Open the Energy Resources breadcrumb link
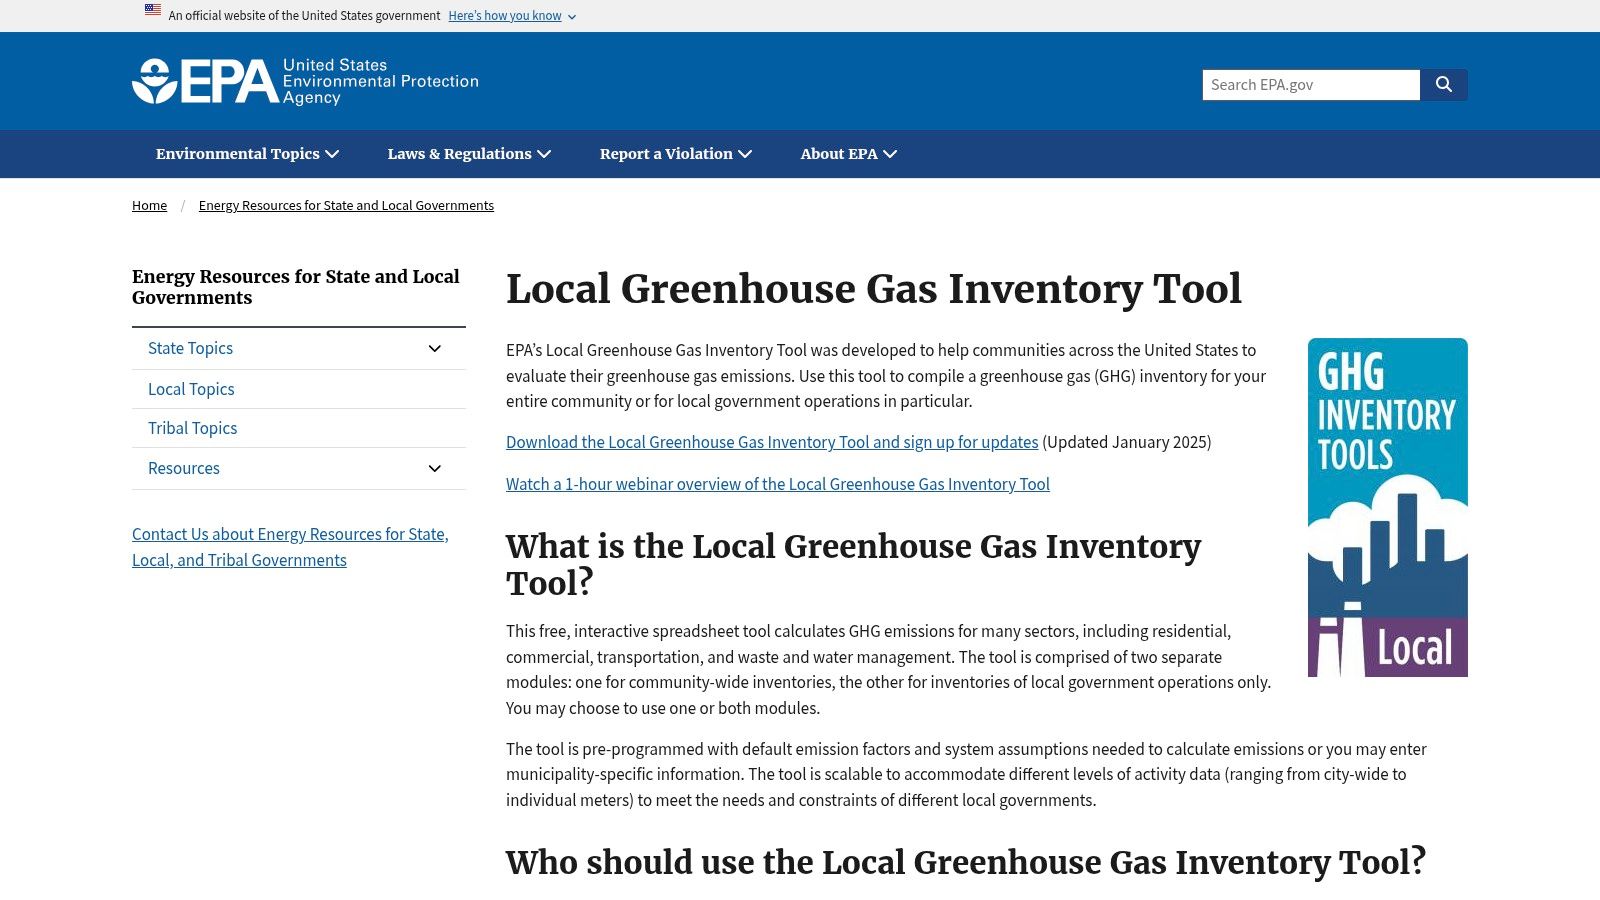The height and width of the screenshot is (900, 1600). pos(346,206)
